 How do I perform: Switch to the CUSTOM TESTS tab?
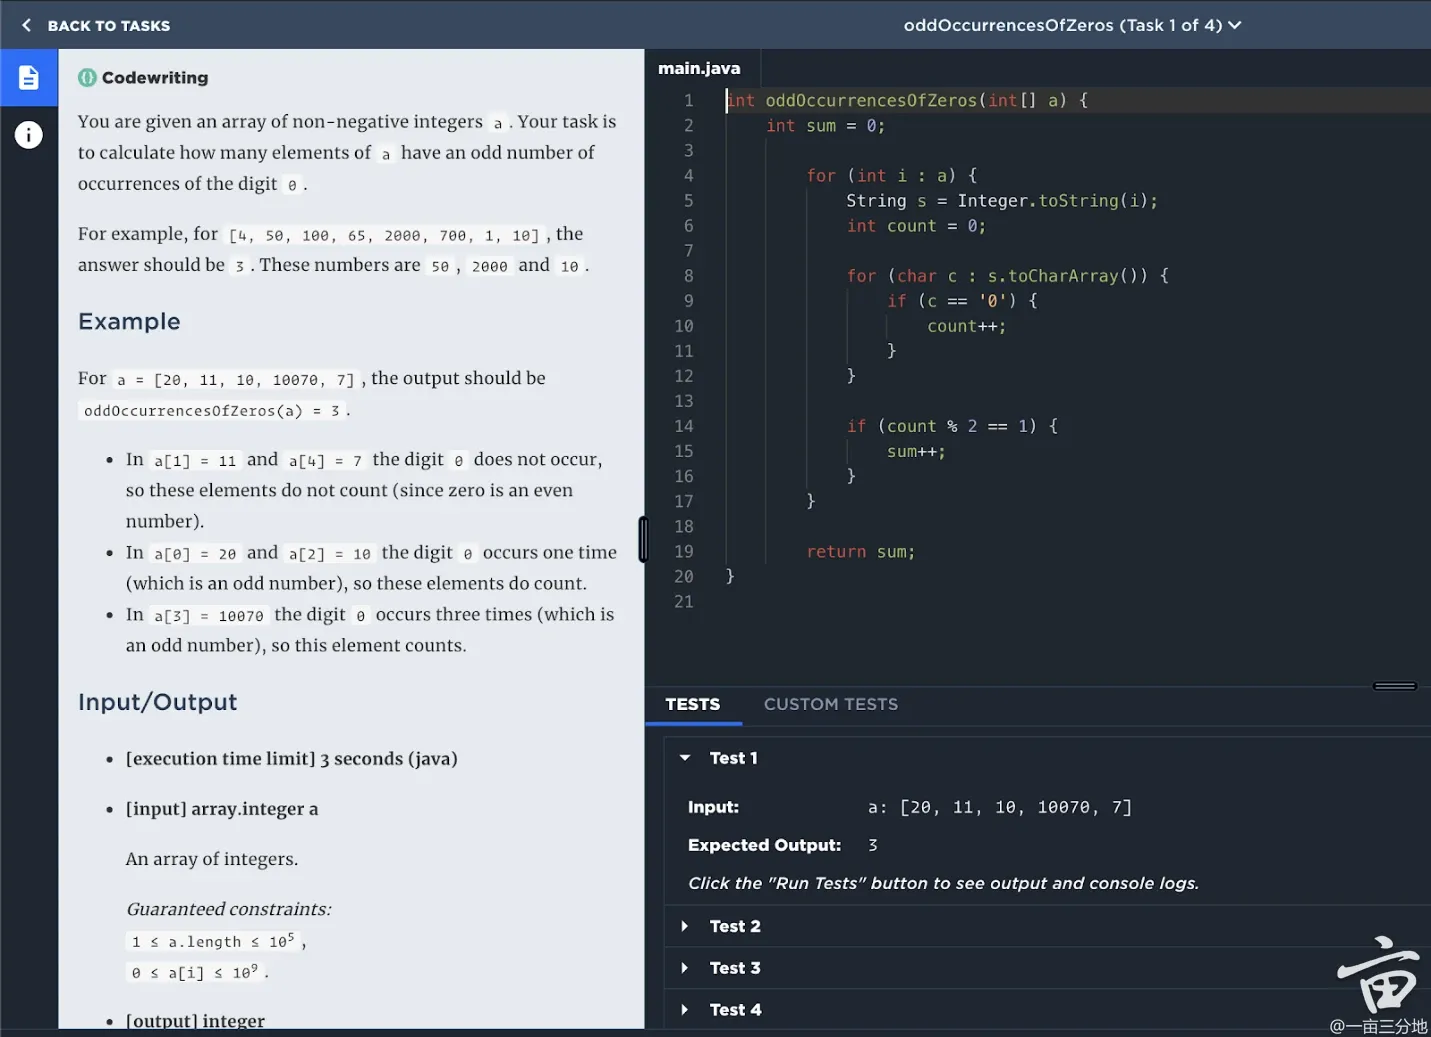(831, 704)
